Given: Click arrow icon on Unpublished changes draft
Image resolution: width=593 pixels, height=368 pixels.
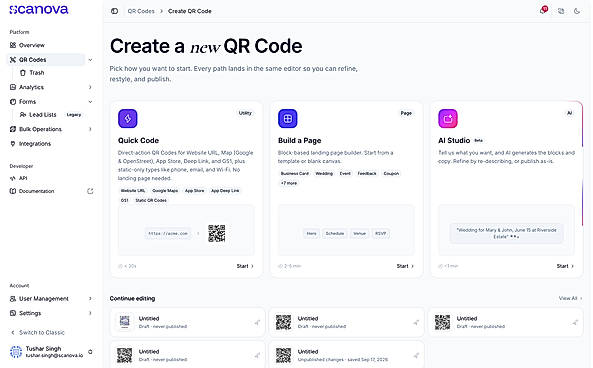Looking at the screenshot, I should [x=416, y=355].
